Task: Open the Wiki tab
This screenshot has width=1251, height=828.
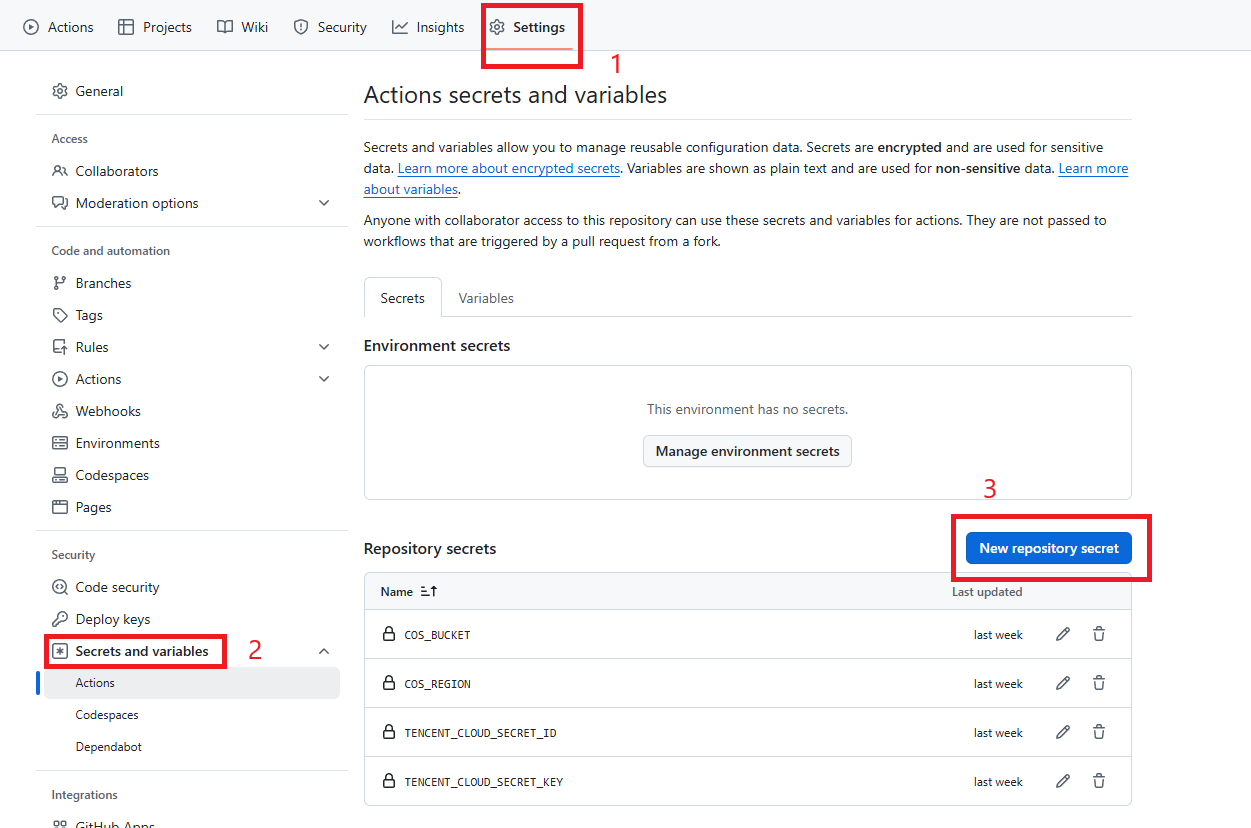Action: click(243, 27)
